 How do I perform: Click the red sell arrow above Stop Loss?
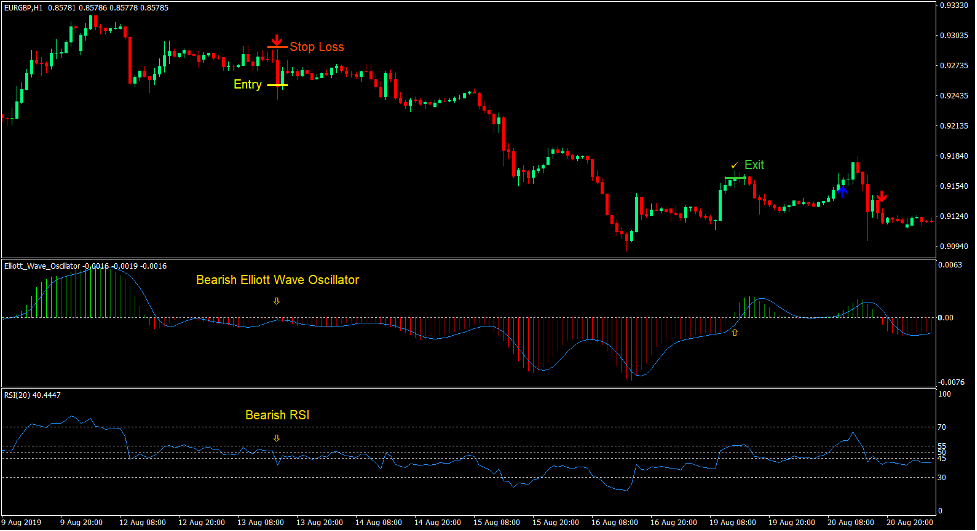(277, 40)
